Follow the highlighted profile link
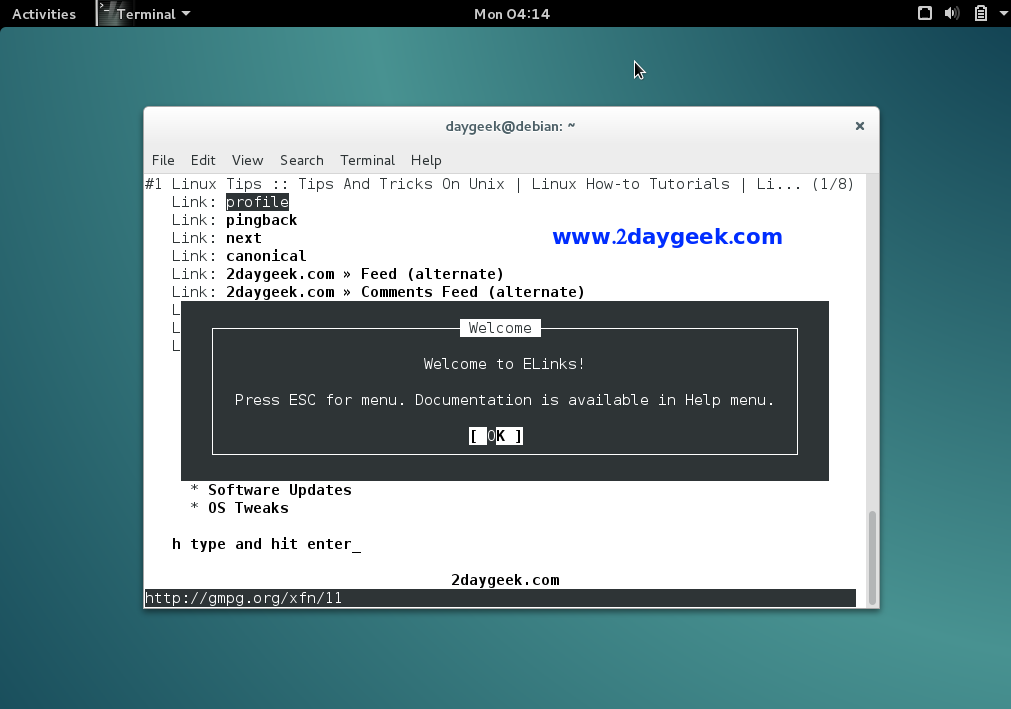 coord(257,202)
